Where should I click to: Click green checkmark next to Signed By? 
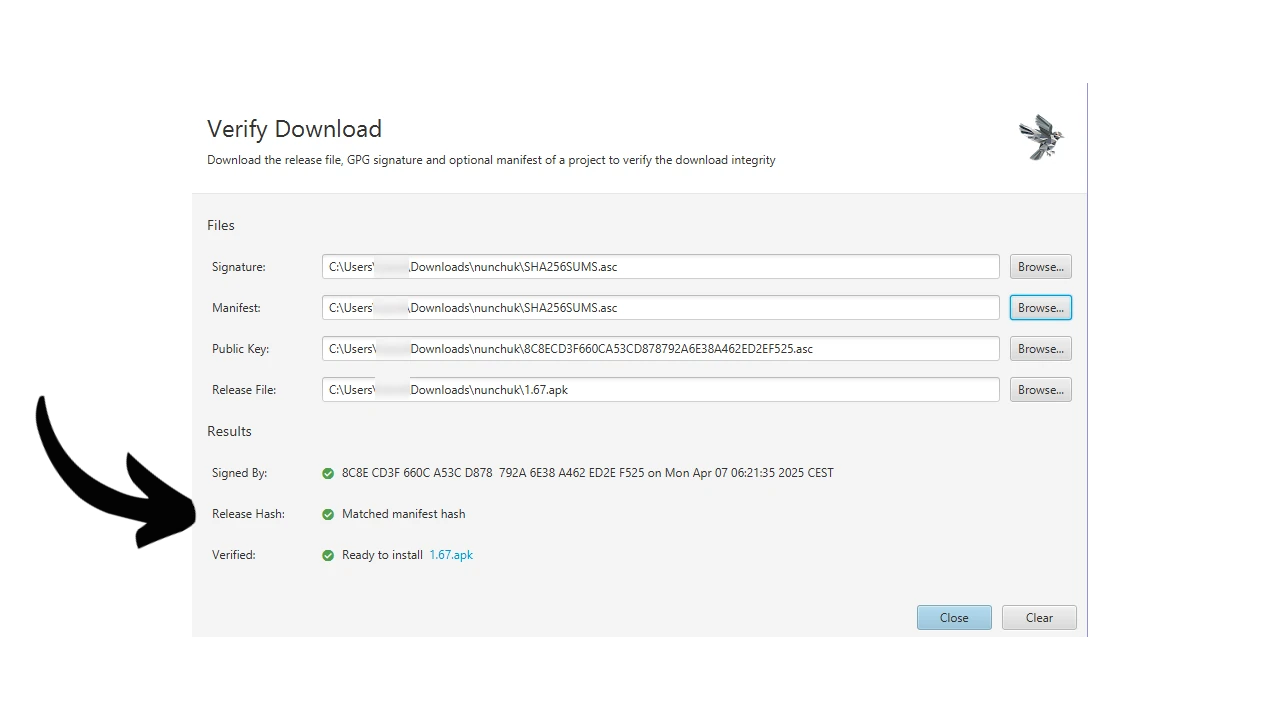[x=328, y=473]
